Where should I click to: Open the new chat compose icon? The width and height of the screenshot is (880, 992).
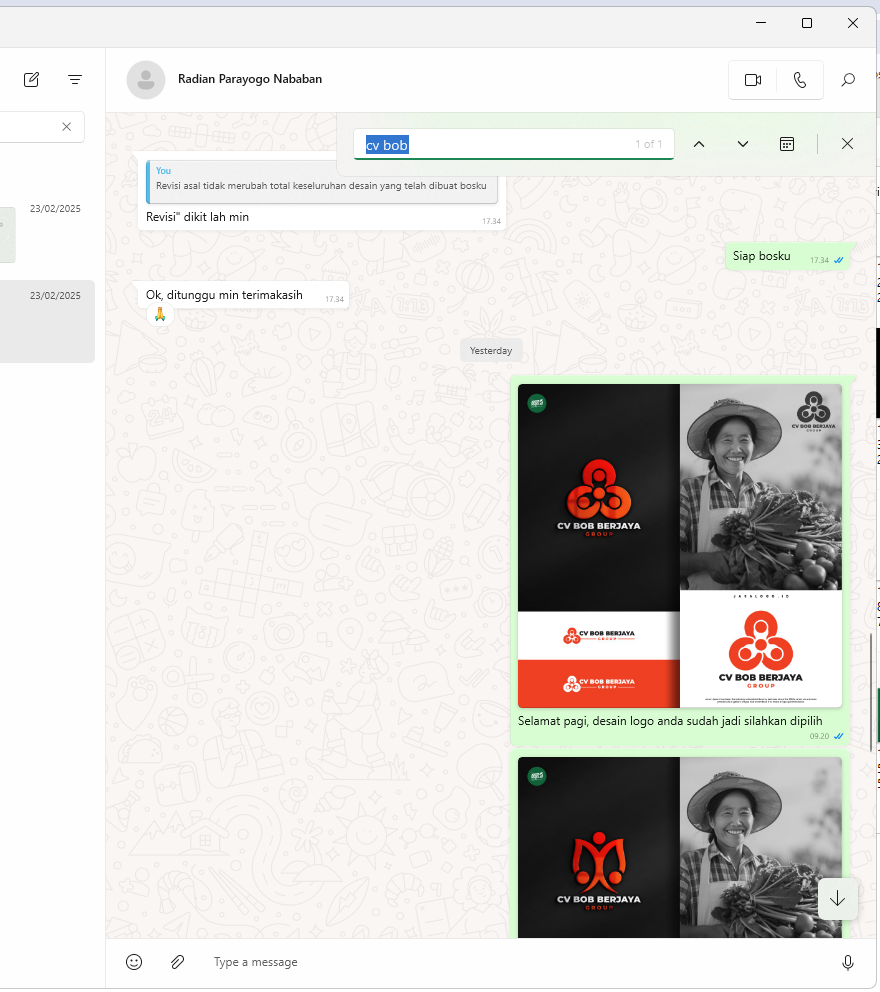(x=32, y=80)
